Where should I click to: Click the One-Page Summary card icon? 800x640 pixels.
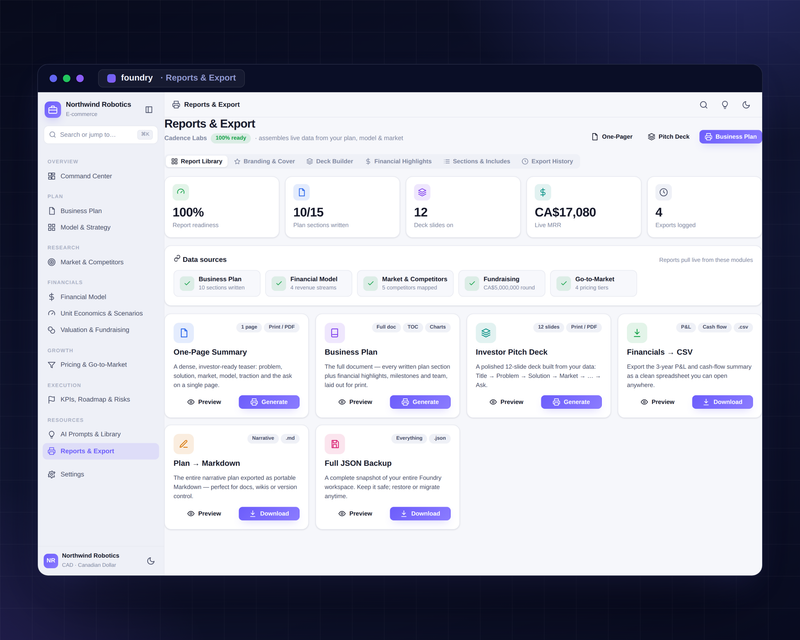pos(184,333)
